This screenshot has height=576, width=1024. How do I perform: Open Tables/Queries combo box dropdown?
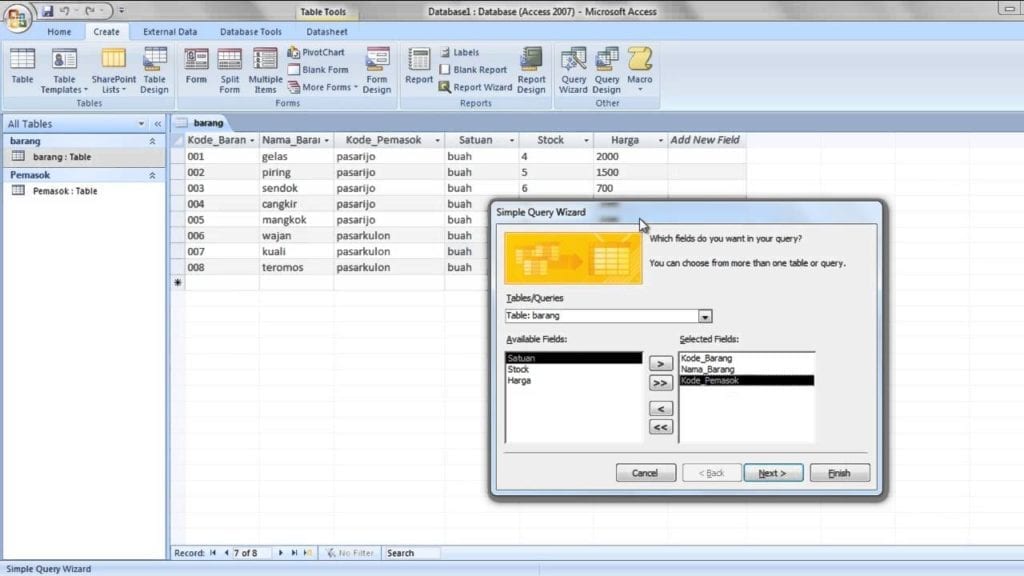coord(705,316)
